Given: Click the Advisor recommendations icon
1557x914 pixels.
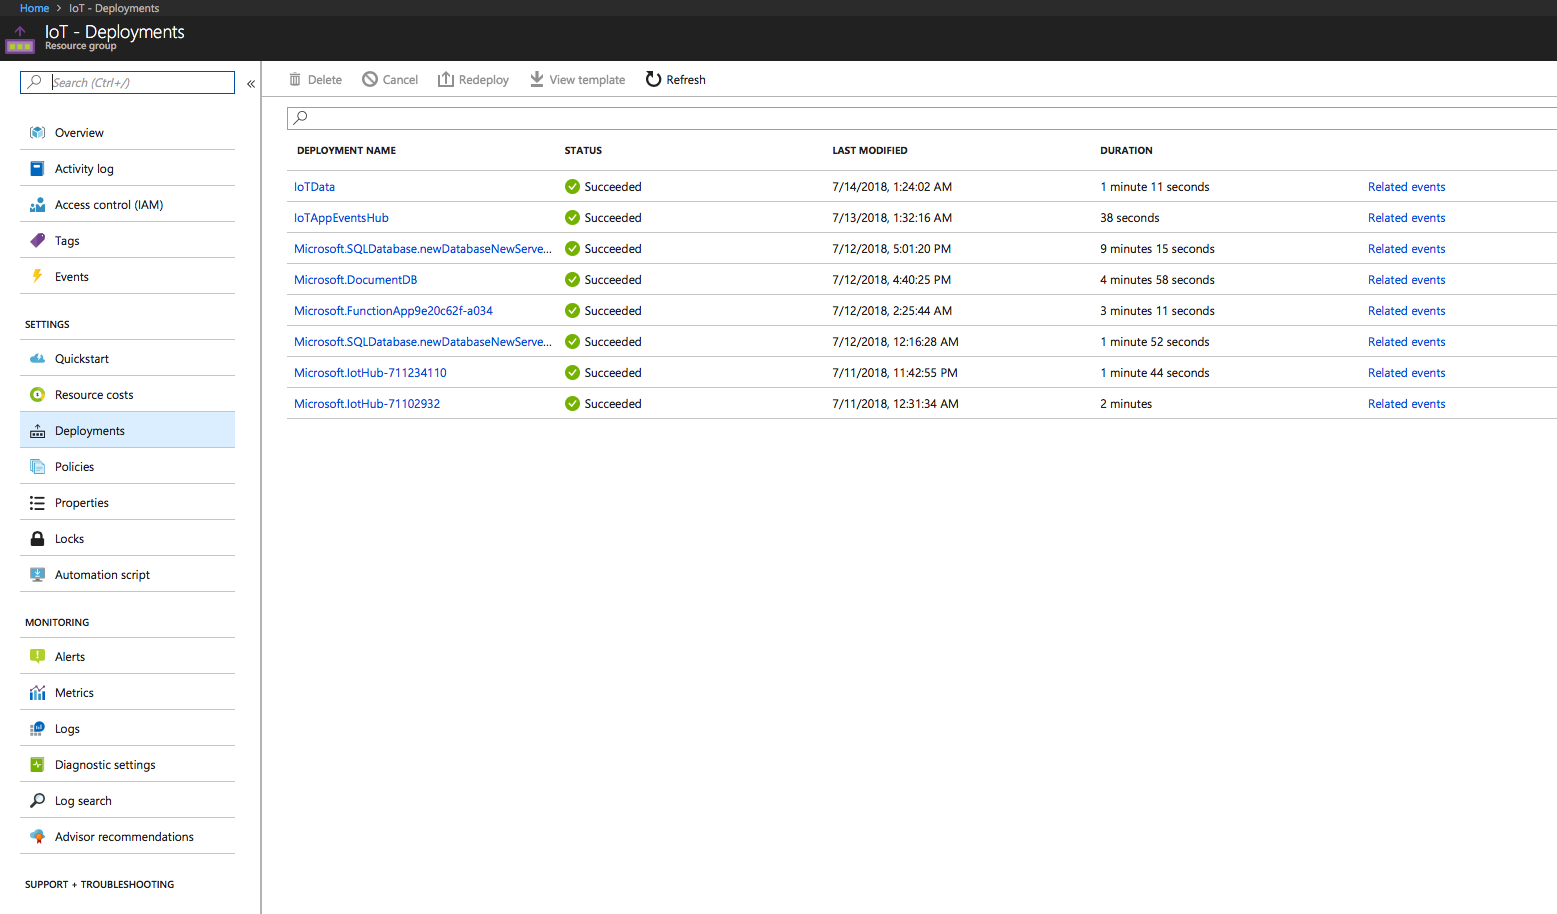Looking at the screenshot, I should (37, 837).
